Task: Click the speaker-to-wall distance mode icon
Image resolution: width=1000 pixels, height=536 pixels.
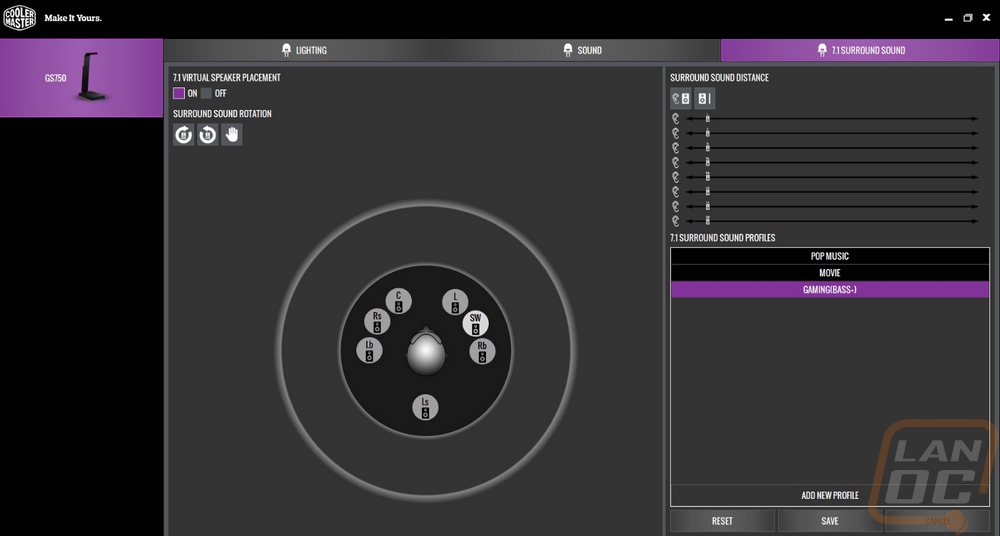Action: (704, 99)
